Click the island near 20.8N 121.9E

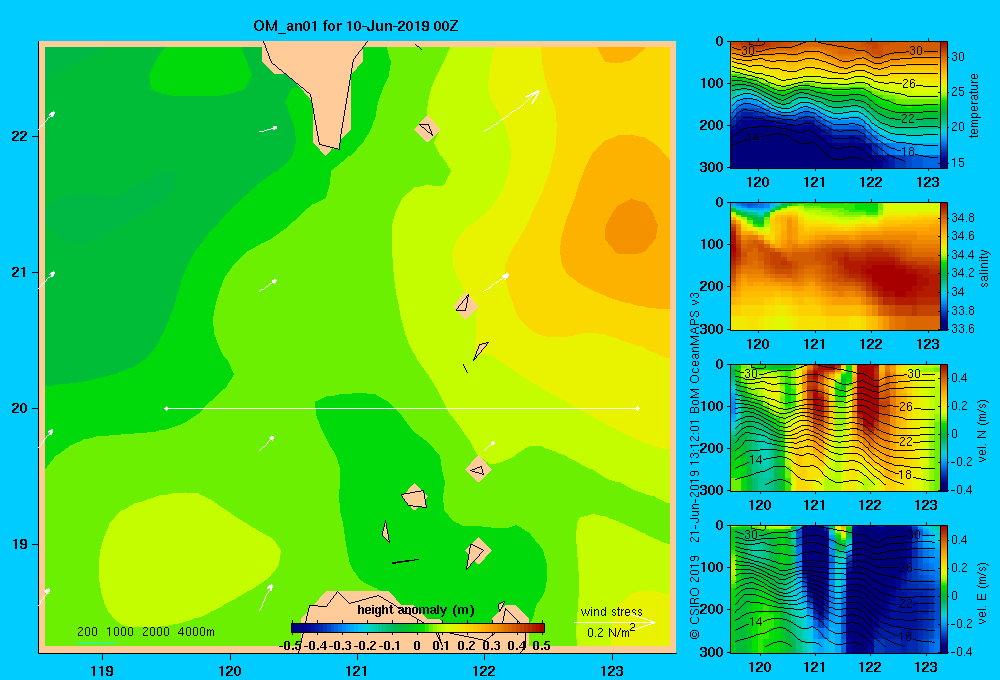pyautogui.click(x=466, y=306)
